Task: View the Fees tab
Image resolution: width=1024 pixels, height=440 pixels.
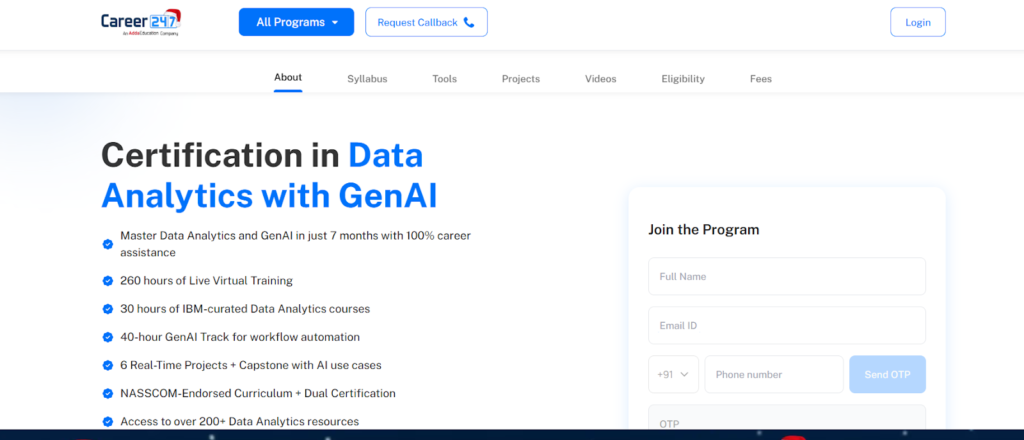Action: pos(761,79)
